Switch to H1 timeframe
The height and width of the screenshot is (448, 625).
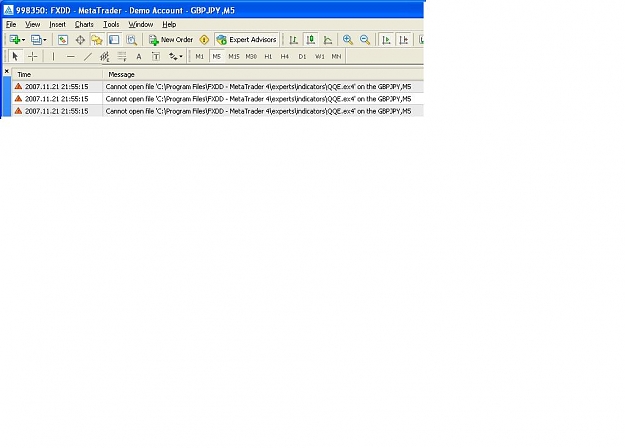click(x=268, y=57)
